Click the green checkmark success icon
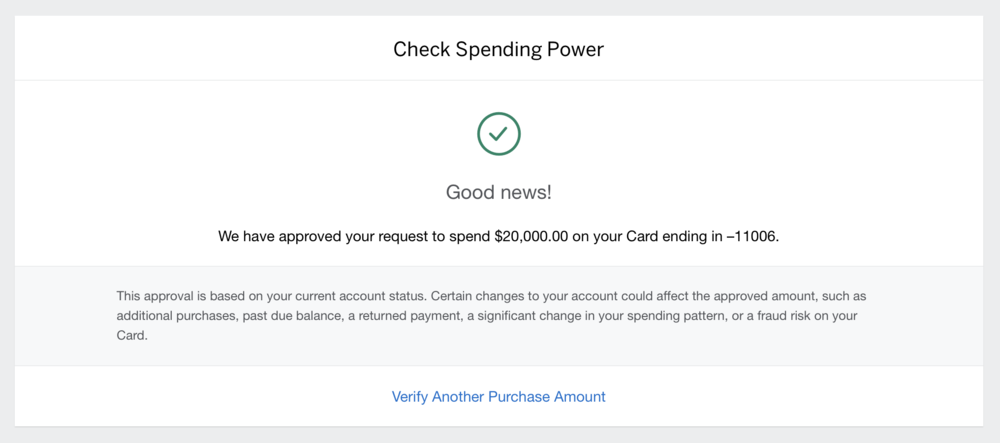1000x443 pixels. [x=499, y=134]
